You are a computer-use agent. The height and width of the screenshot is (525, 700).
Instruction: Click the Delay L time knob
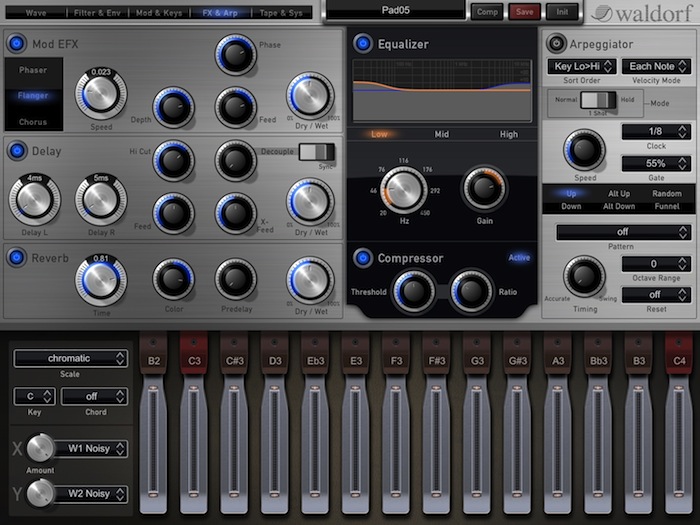(x=34, y=199)
